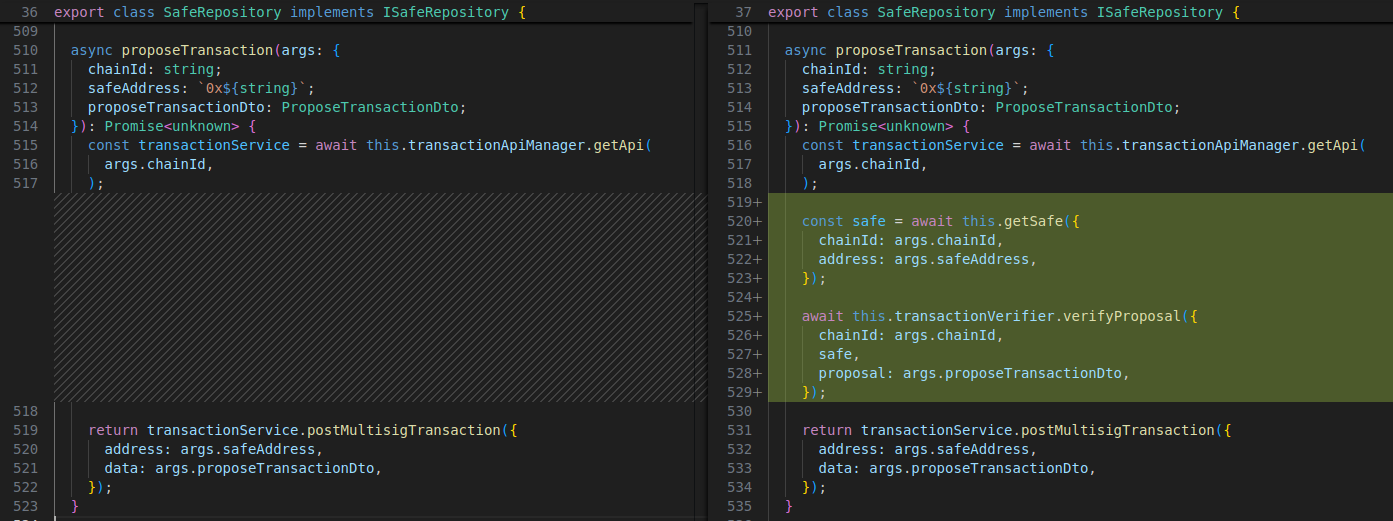Click verifyProposal in the added code block
Image resolution: width=1393 pixels, height=521 pixels.
click(x=1122, y=316)
